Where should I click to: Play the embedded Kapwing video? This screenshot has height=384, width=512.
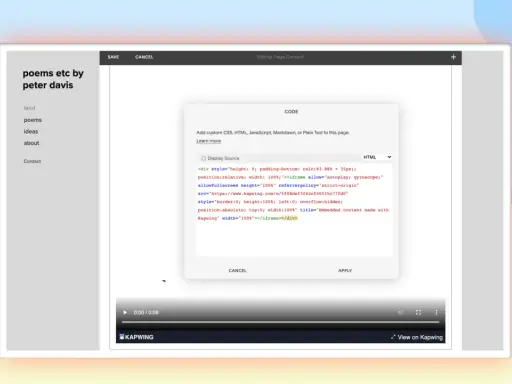tap(125, 312)
